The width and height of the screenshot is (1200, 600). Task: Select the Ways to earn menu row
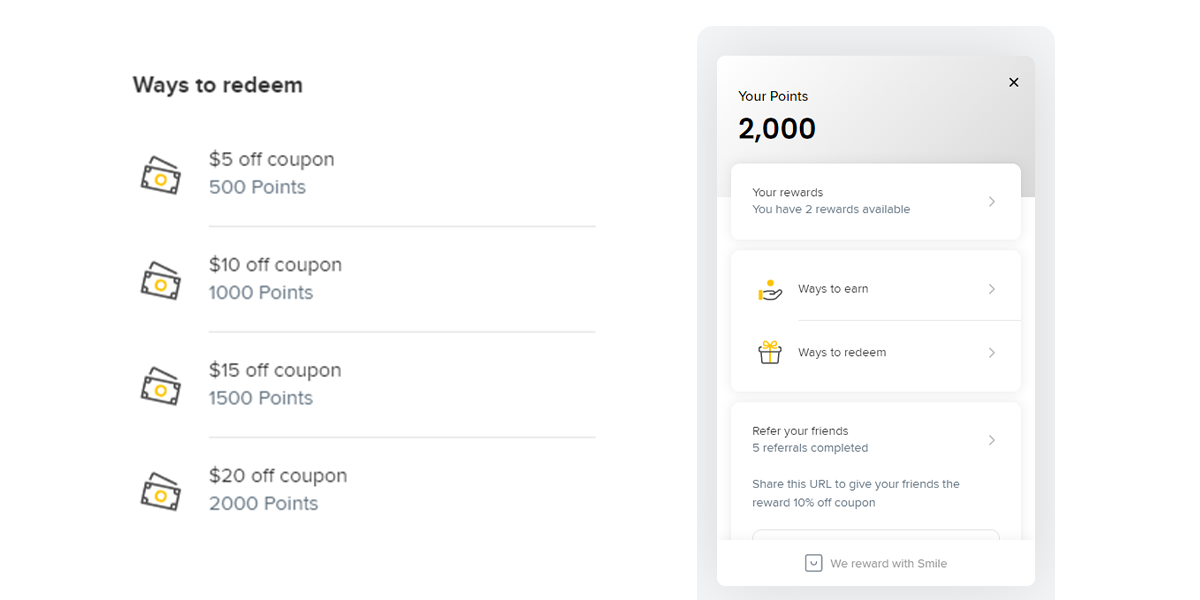coord(876,289)
